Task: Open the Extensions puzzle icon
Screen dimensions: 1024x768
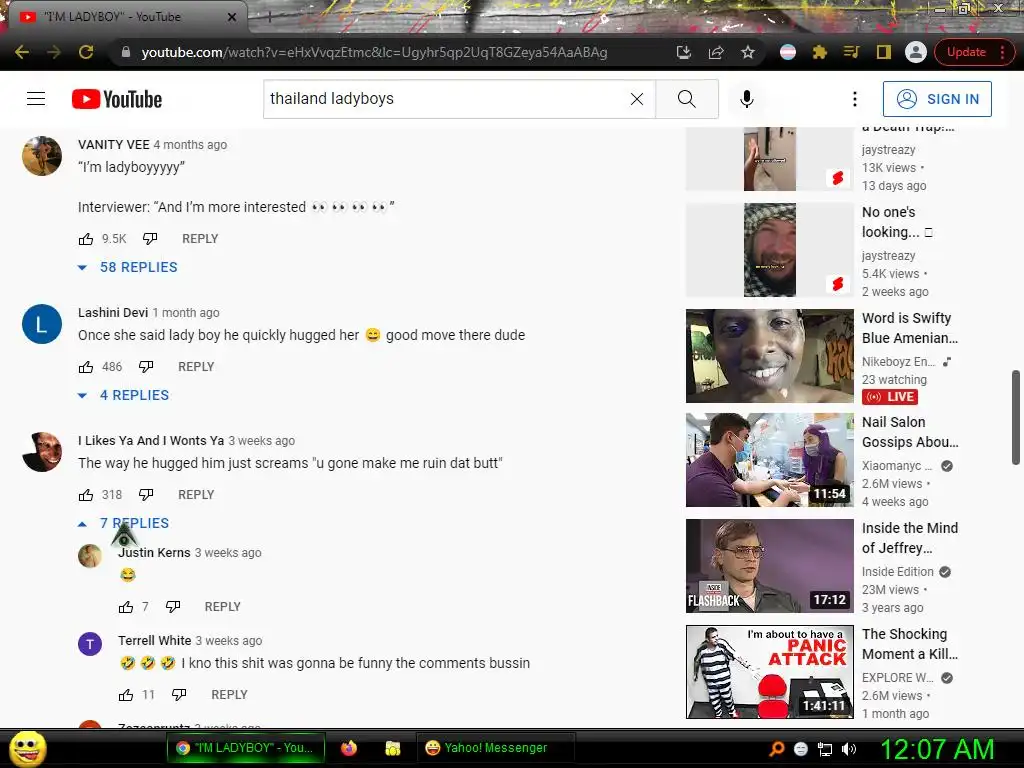Action: tap(820, 52)
